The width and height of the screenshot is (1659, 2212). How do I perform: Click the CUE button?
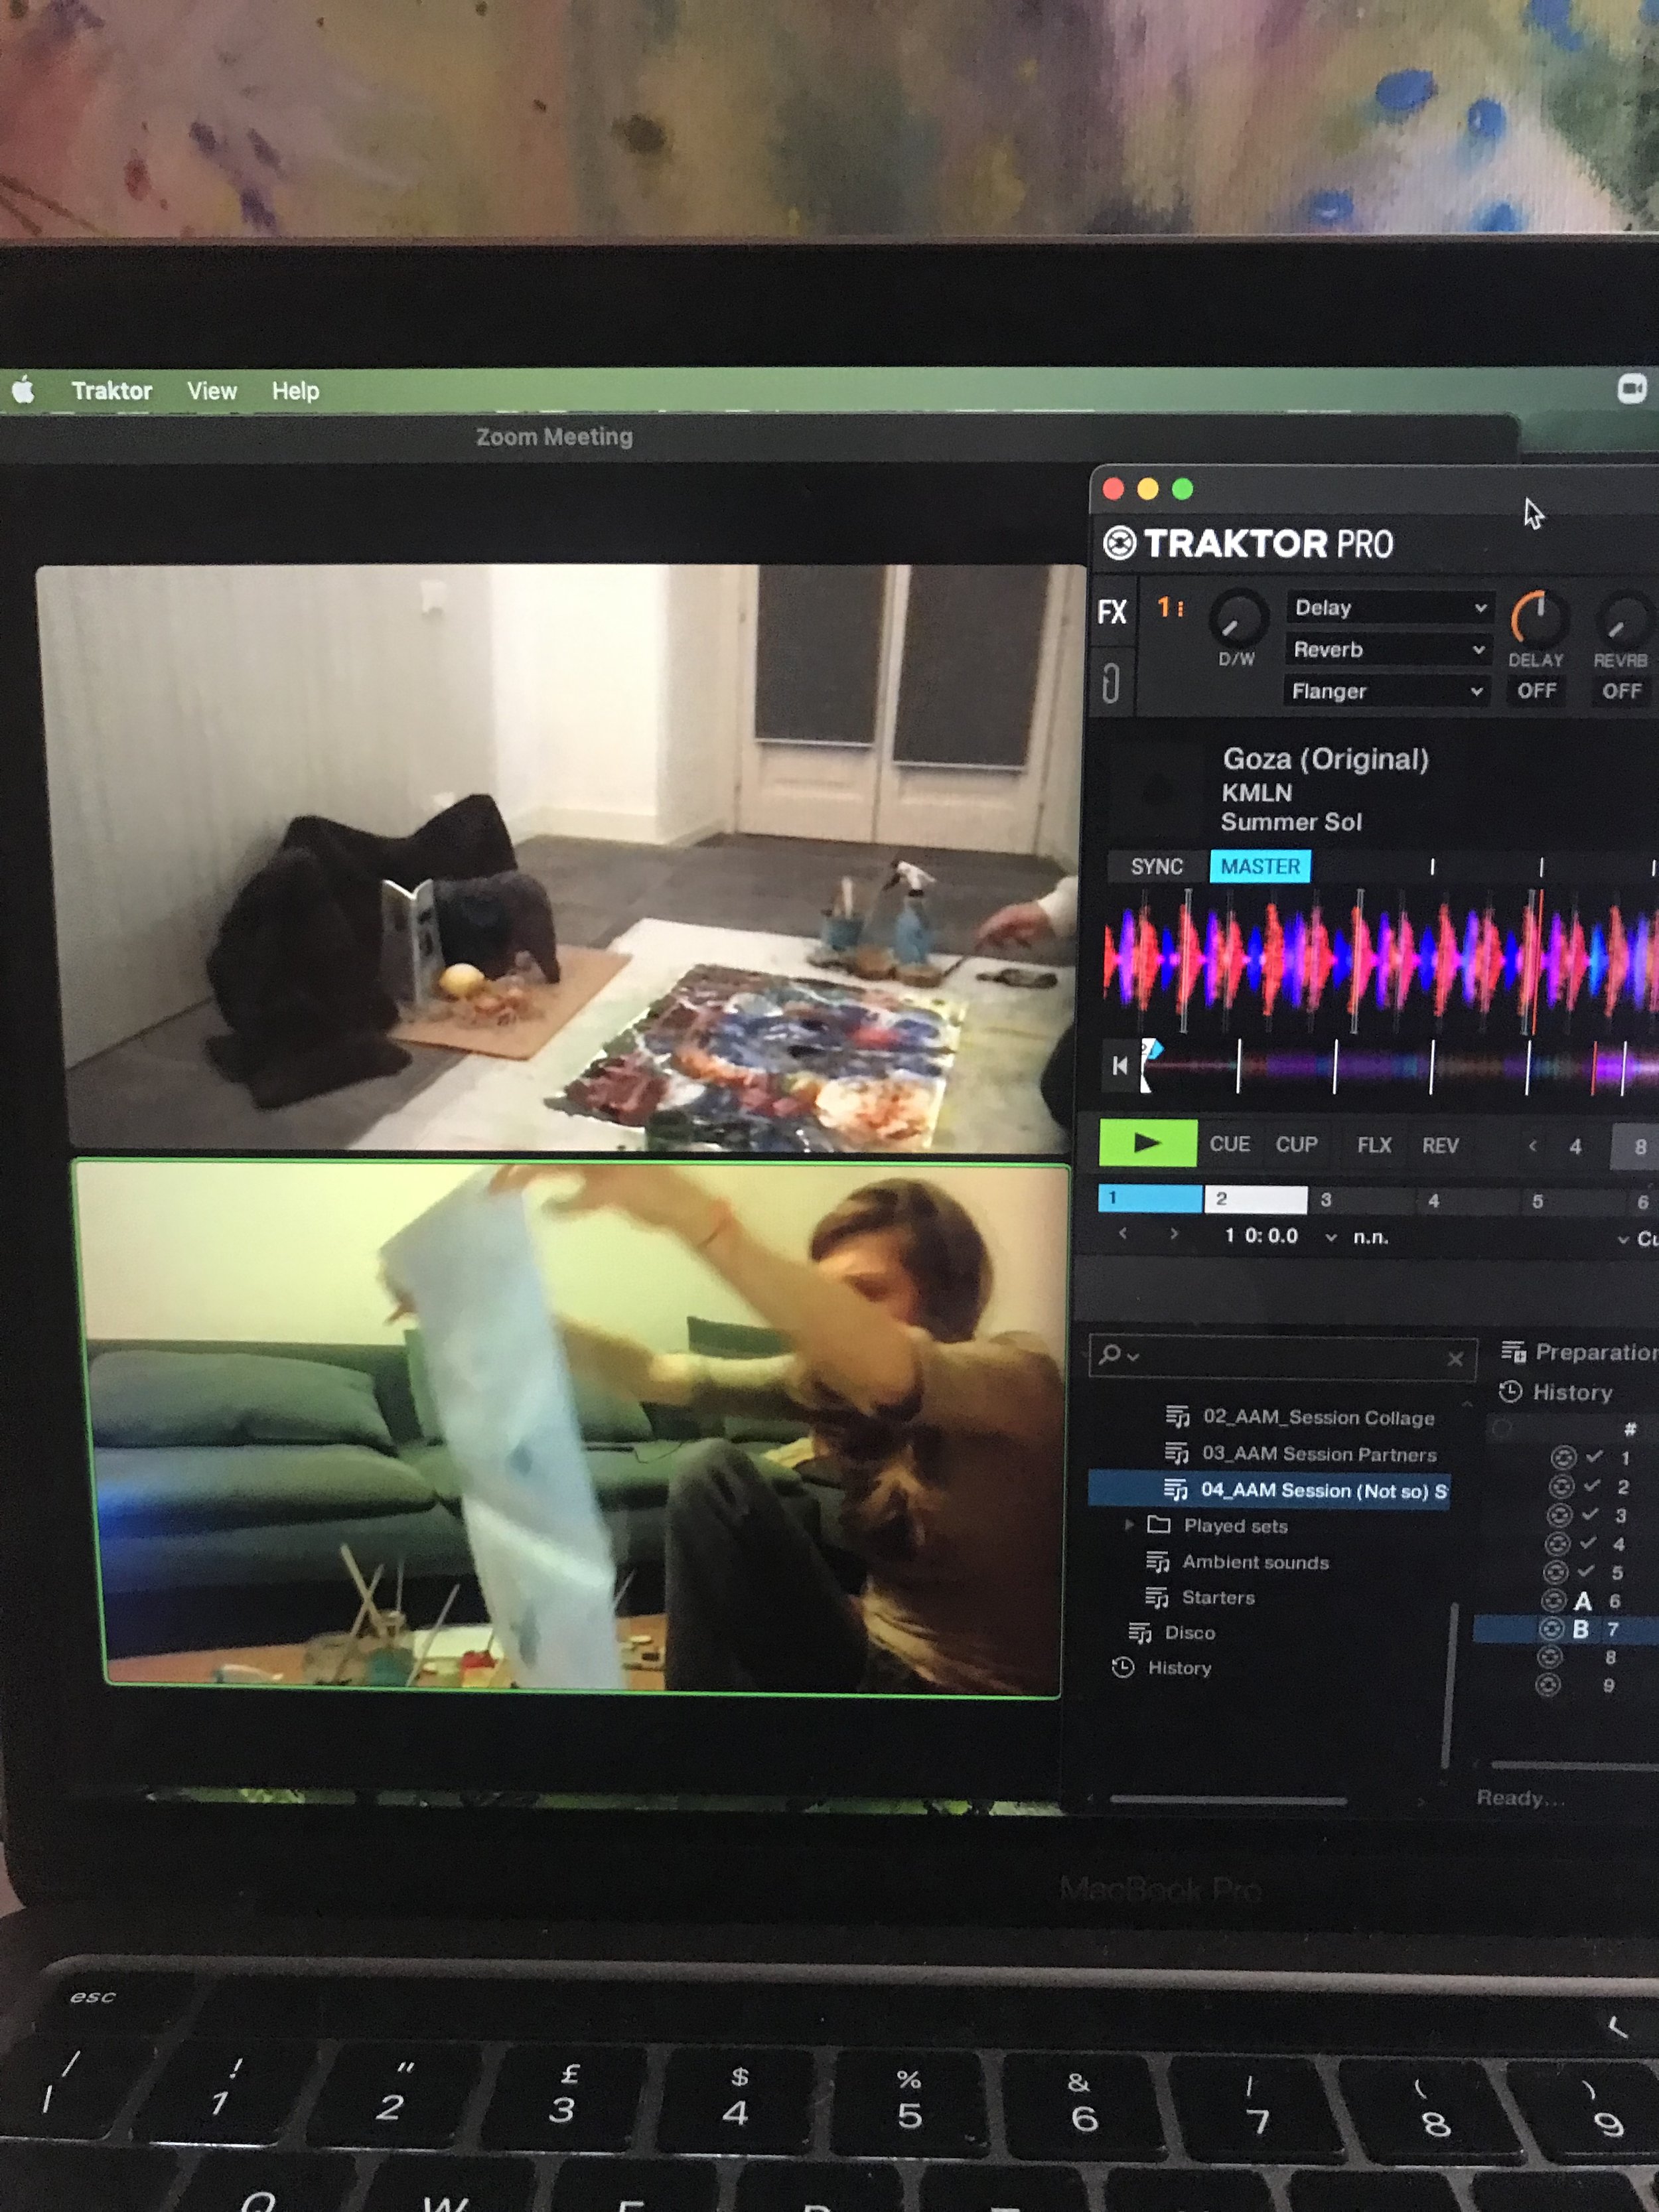1230,1144
